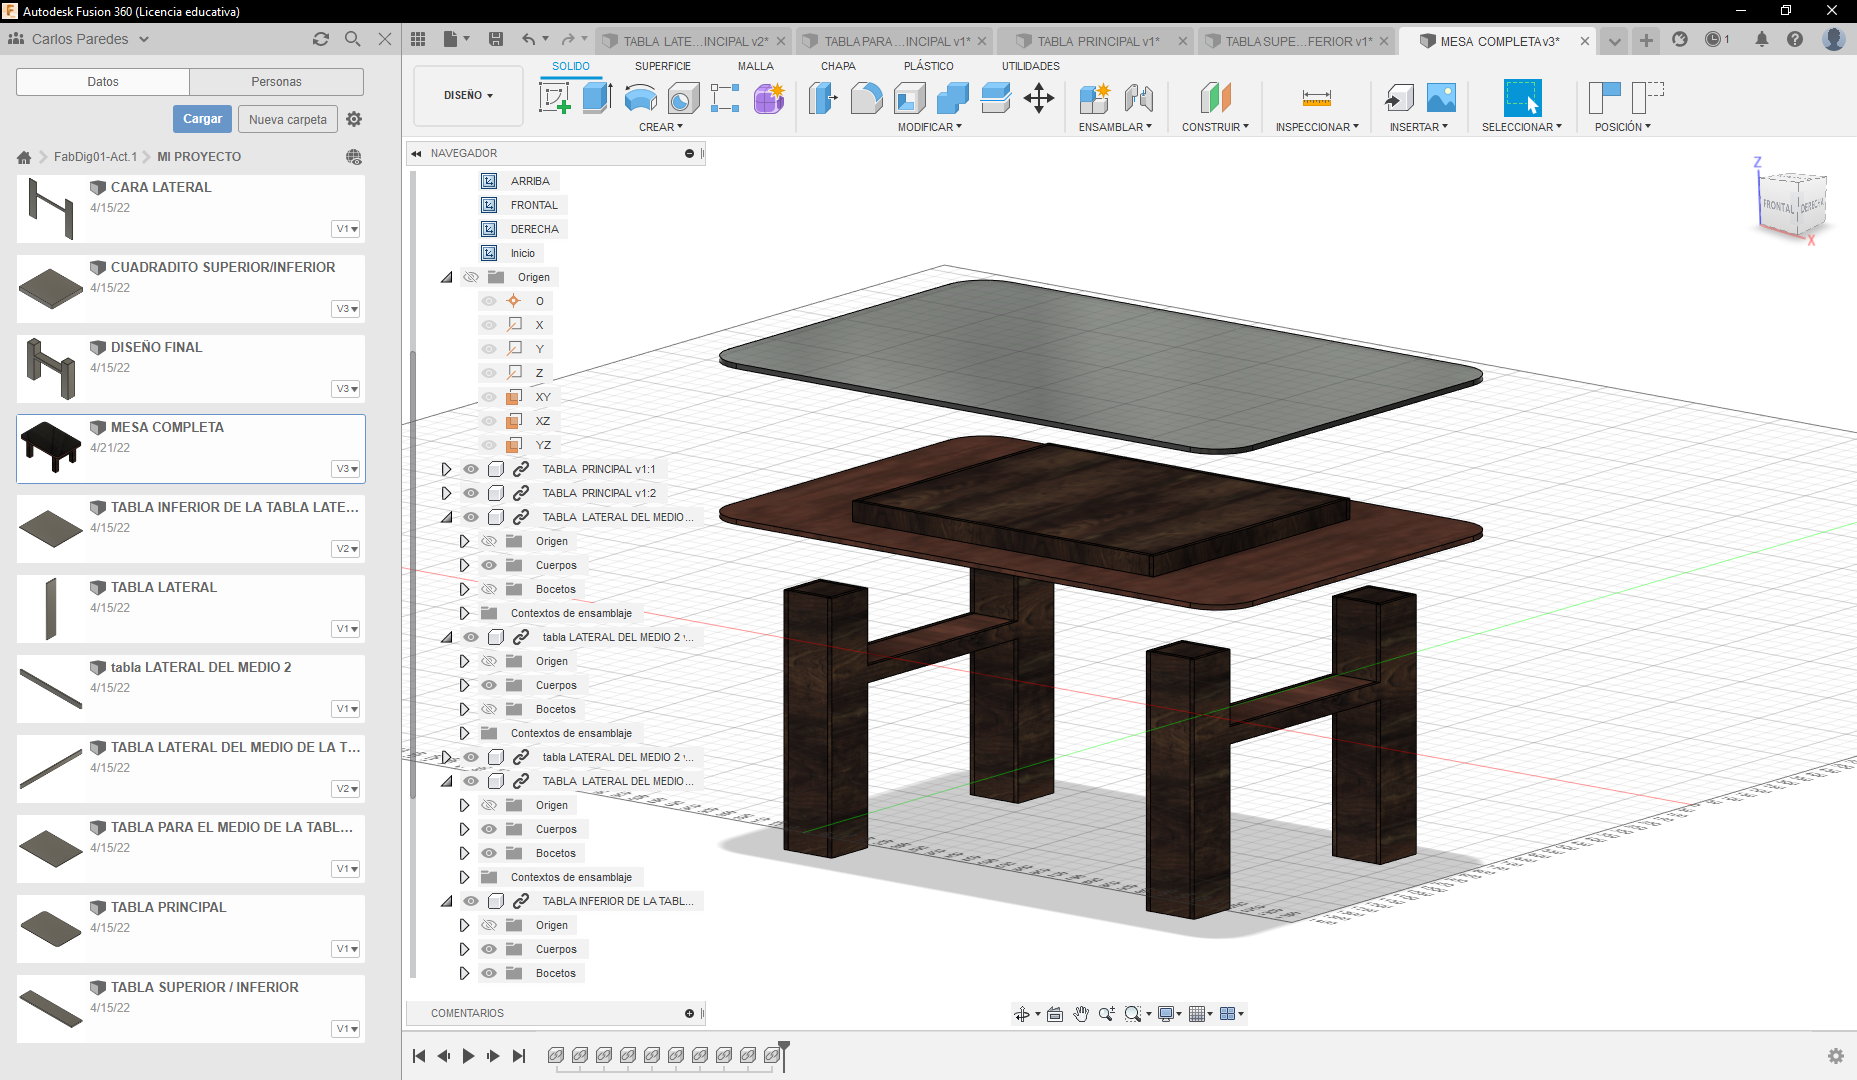The image size is (1857, 1080).
Task: Select the Create Sketch tool
Action: 554,97
